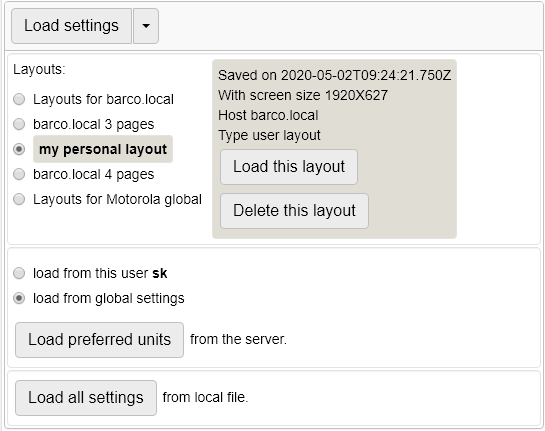The width and height of the screenshot is (545, 431).
Task: Pick the barco.local 4 pages radio option
Action: [x=19, y=174]
